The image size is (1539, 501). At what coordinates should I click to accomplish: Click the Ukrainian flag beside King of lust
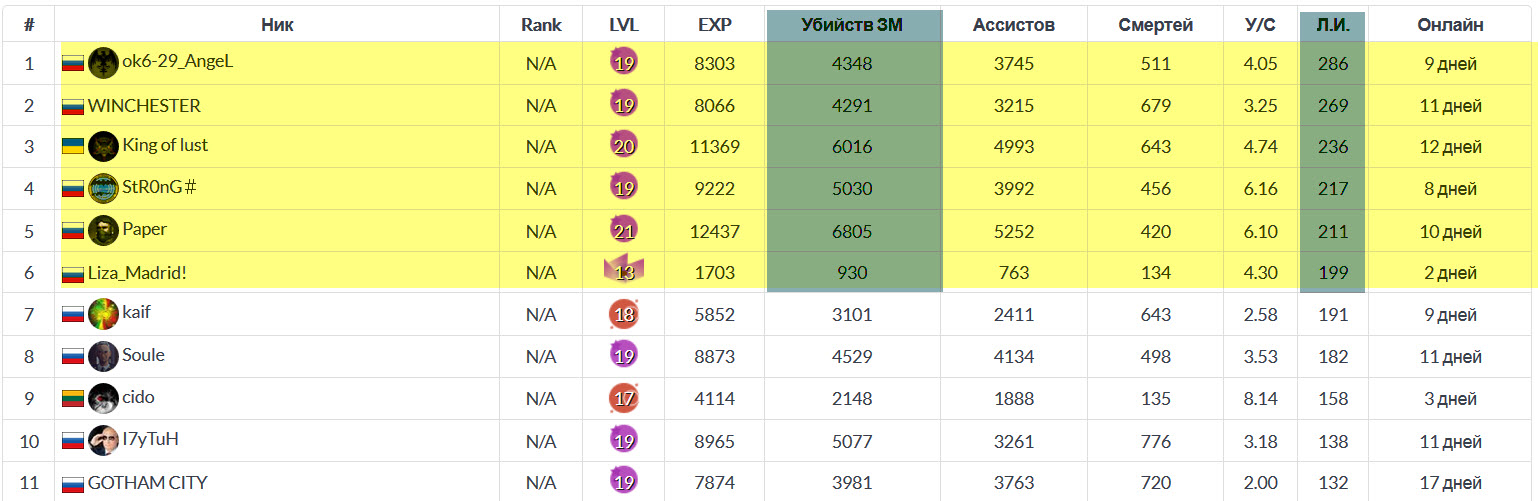(73, 147)
